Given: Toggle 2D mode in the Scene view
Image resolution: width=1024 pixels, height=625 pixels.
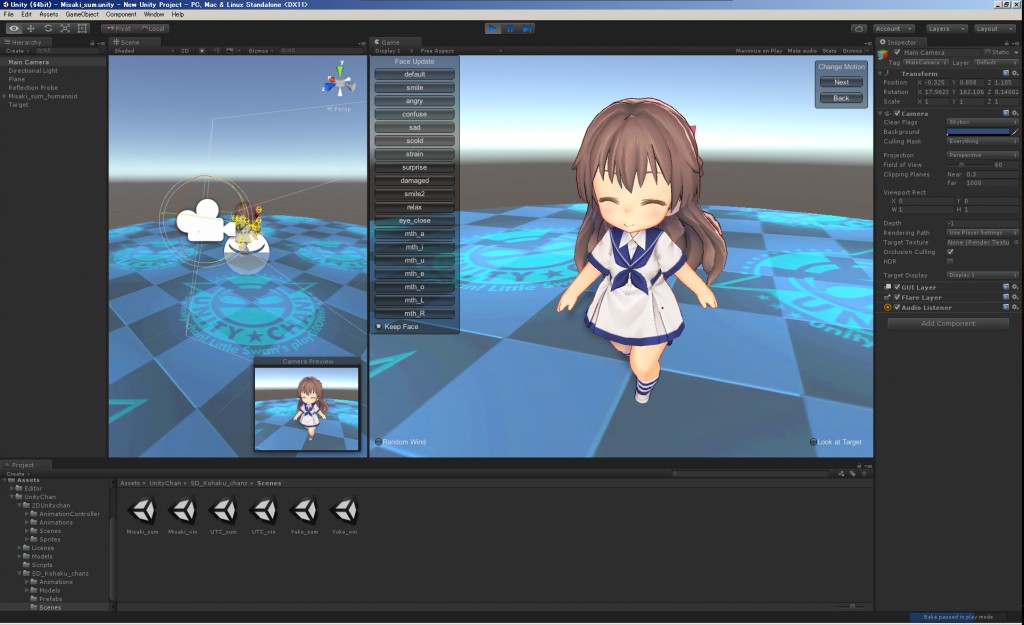Looking at the screenshot, I should point(187,49).
